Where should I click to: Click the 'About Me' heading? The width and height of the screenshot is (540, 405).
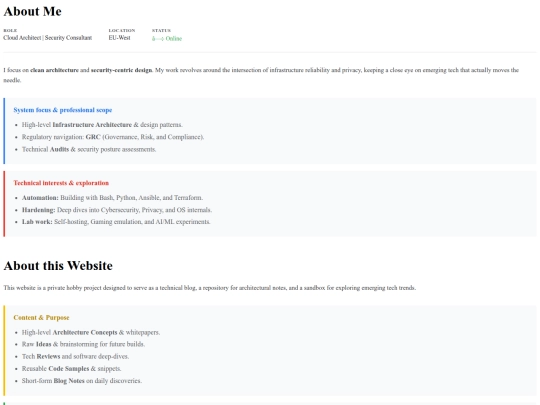point(32,11)
